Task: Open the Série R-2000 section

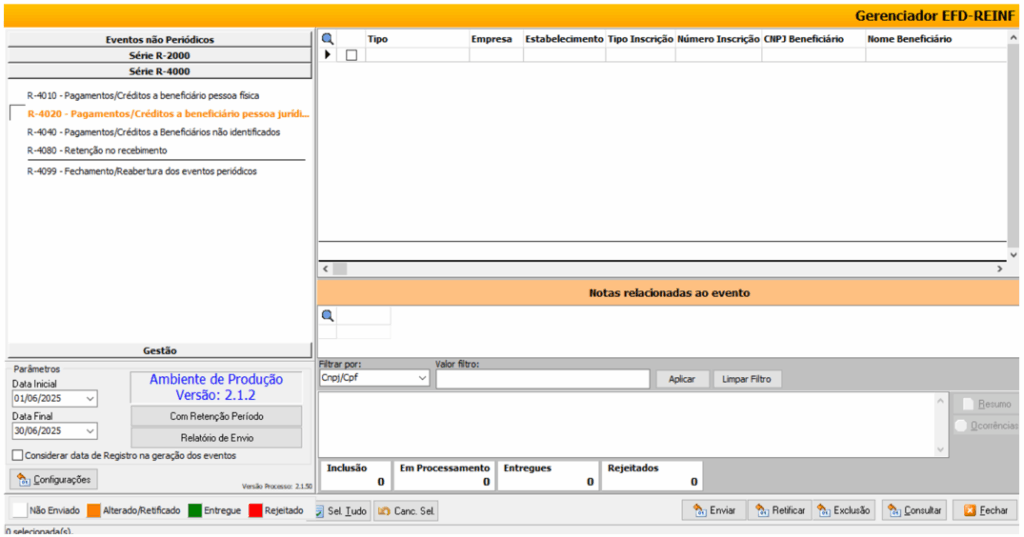Action: [x=159, y=56]
